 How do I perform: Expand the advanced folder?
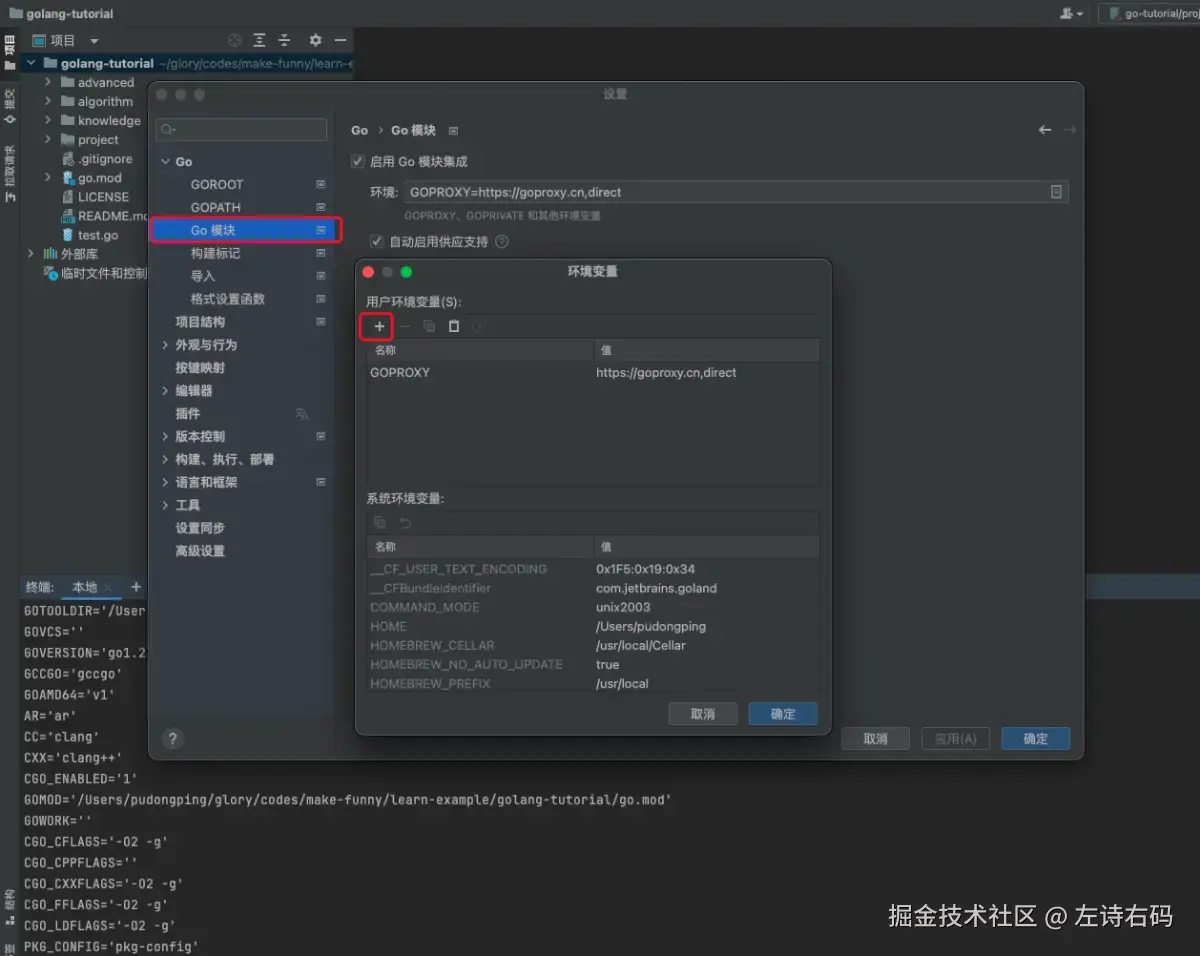48,82
